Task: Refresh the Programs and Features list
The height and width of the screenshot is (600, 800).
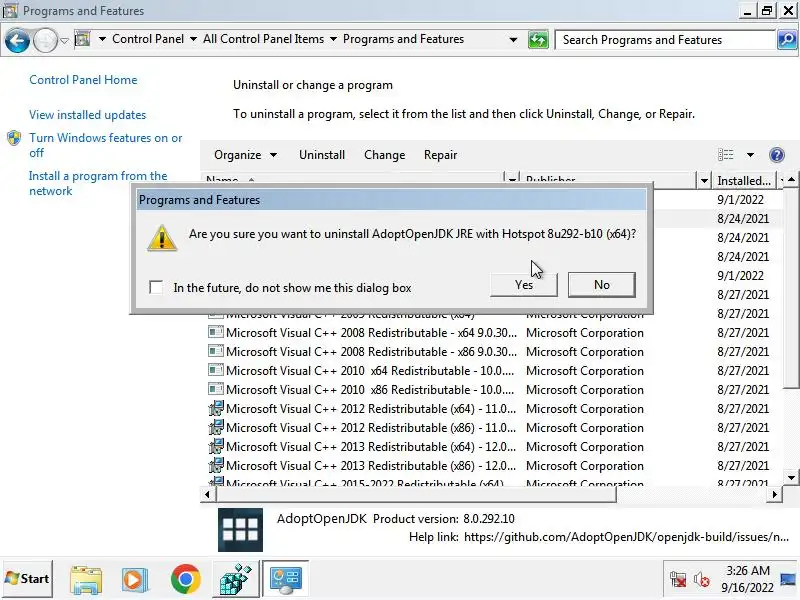Action: click(538, 40)
